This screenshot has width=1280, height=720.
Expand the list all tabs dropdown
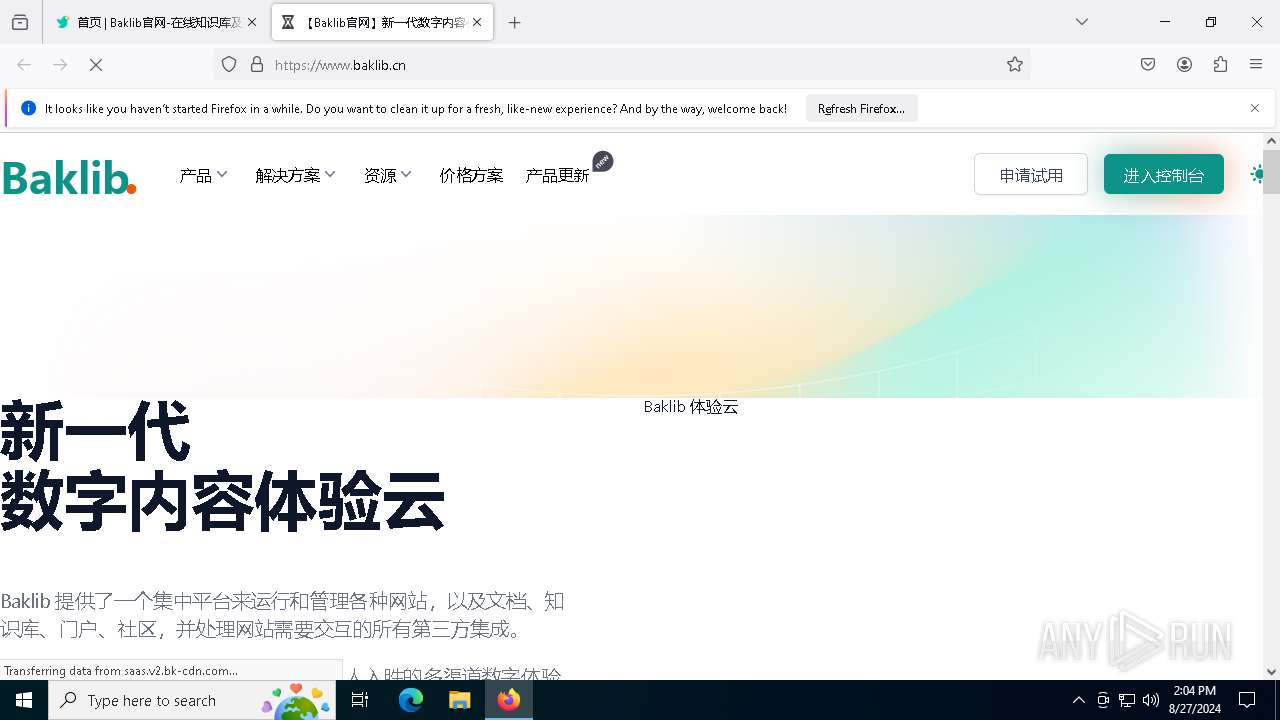pos(1082,22)
